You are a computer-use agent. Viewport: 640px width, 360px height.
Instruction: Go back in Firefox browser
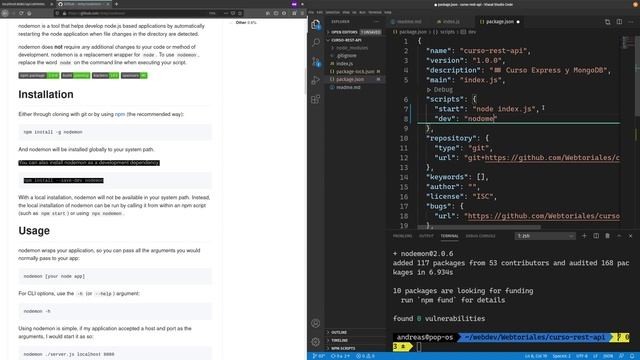tap(5, 13)
